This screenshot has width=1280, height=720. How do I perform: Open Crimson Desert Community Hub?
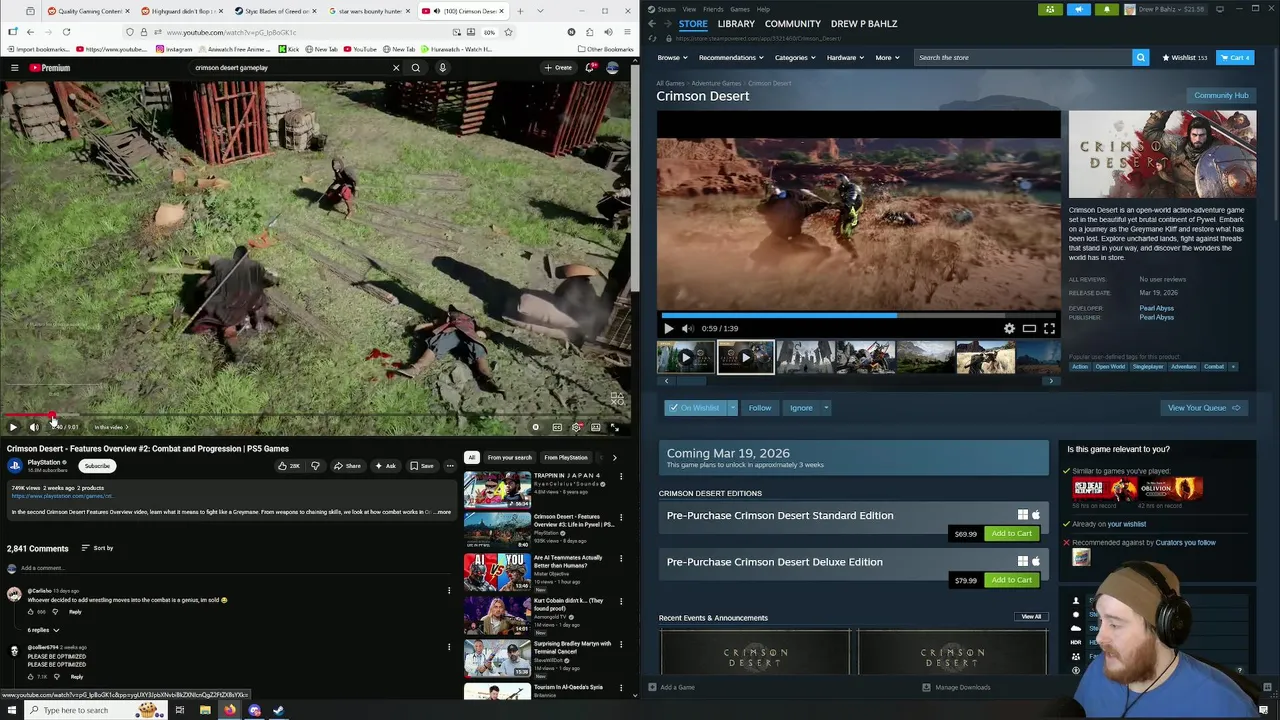(1221, 96)
